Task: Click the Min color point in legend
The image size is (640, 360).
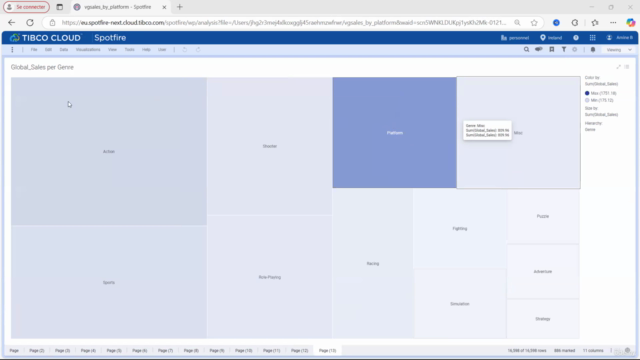Action: tap(587, 100)
